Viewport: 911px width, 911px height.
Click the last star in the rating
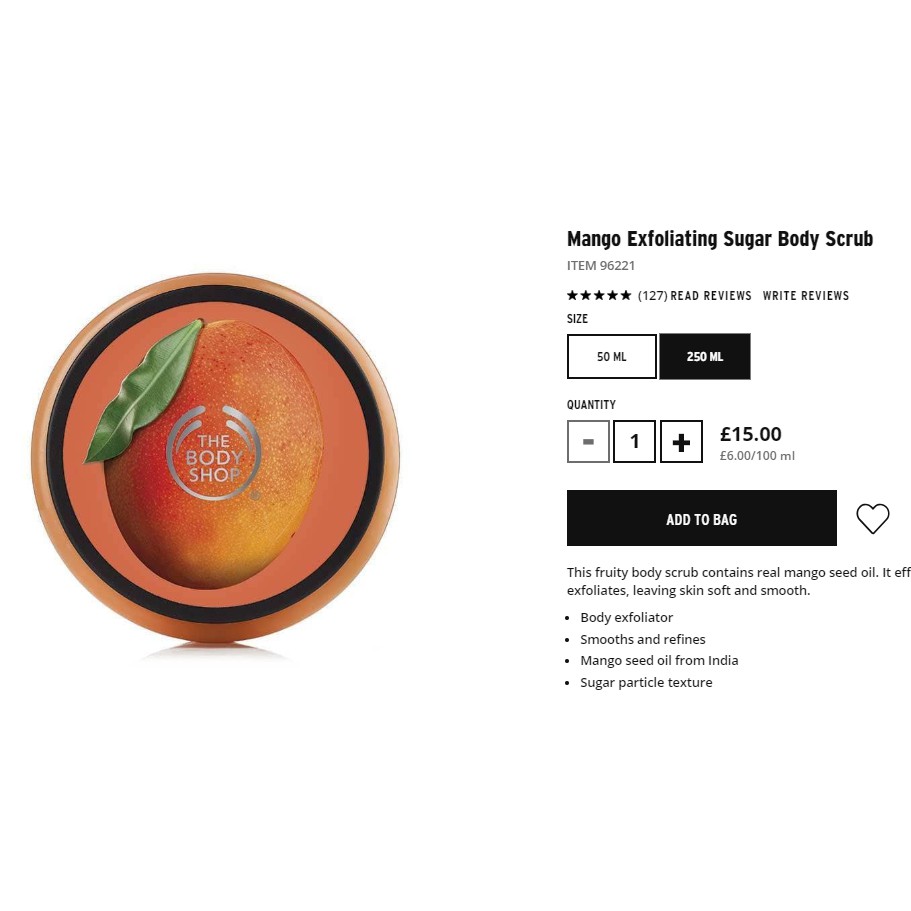pos(626,295)
